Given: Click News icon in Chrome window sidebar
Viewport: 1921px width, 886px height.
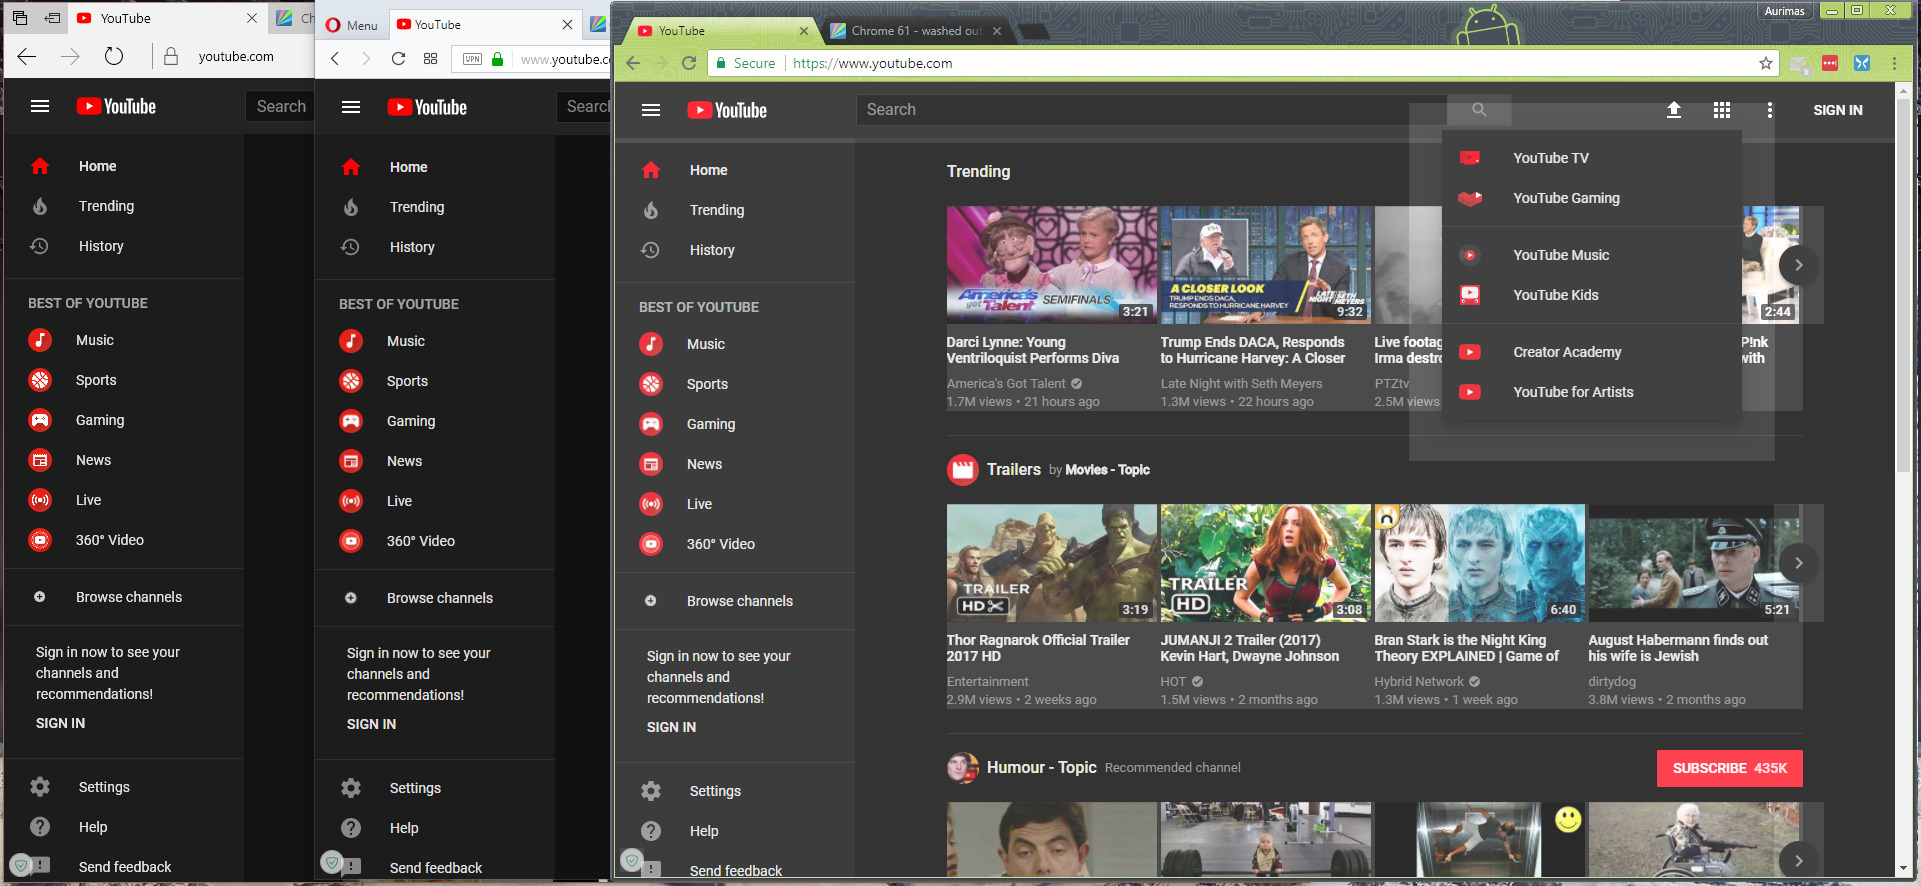Looking at the screenshot, I should click(x=651, y=464).
